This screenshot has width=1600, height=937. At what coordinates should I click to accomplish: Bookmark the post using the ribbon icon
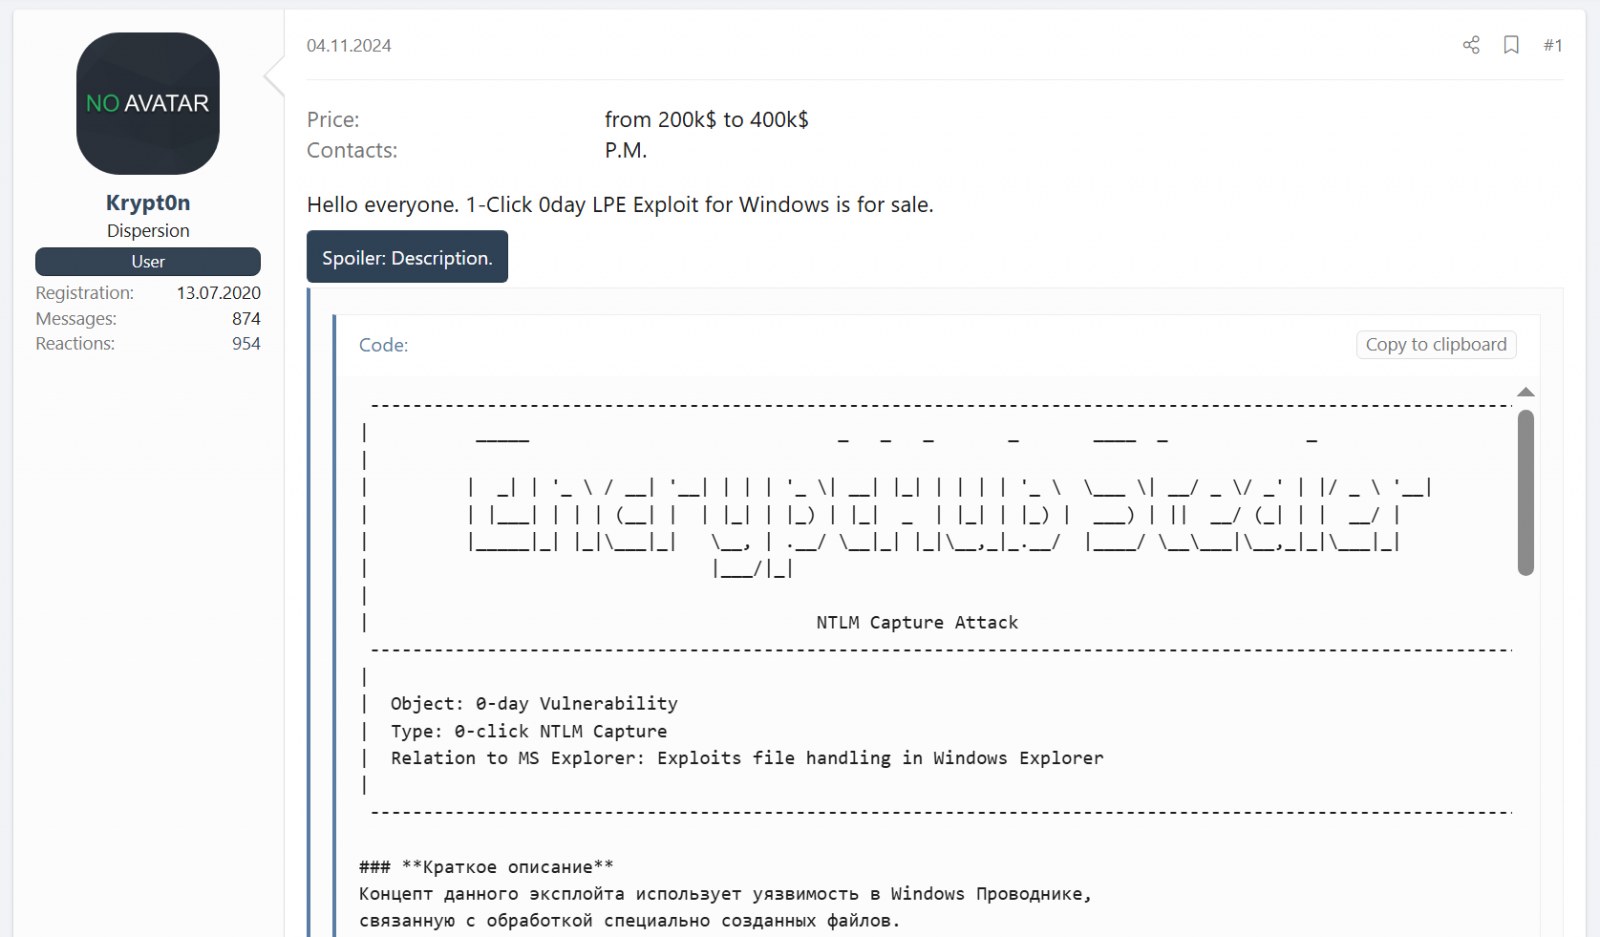pos(1511,45)
